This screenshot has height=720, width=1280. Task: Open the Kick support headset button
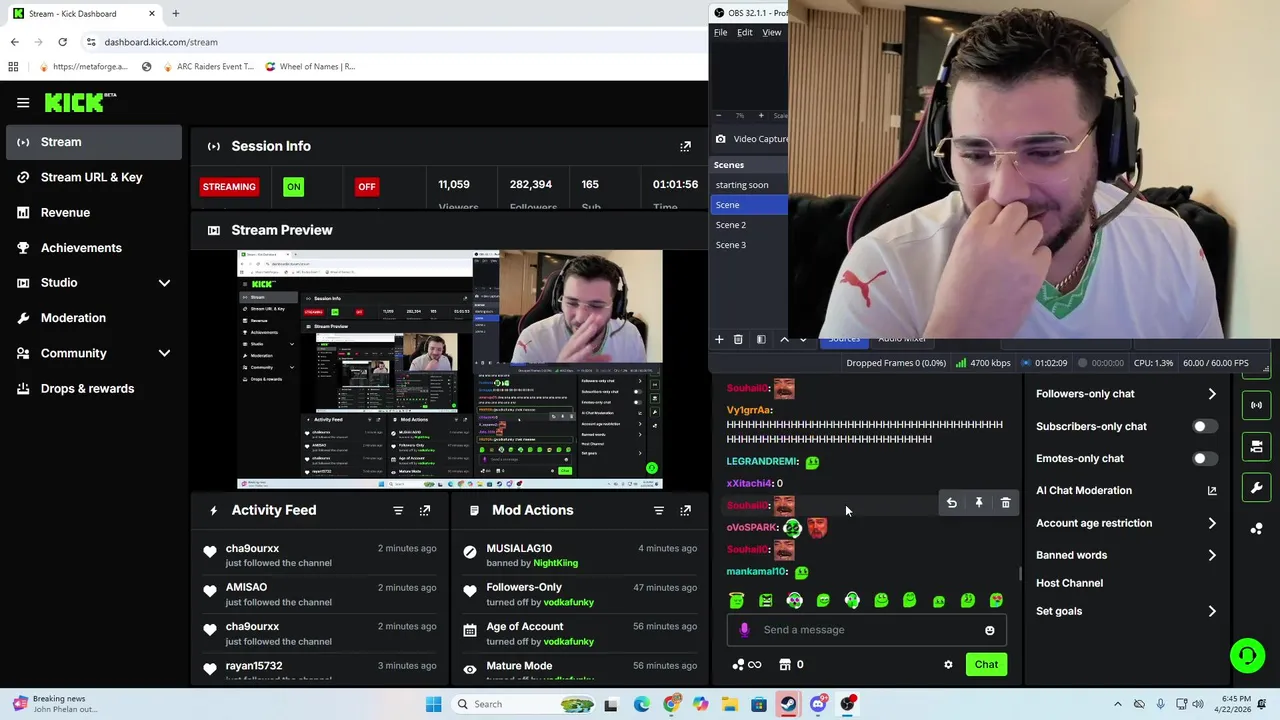coord(1247,656)
